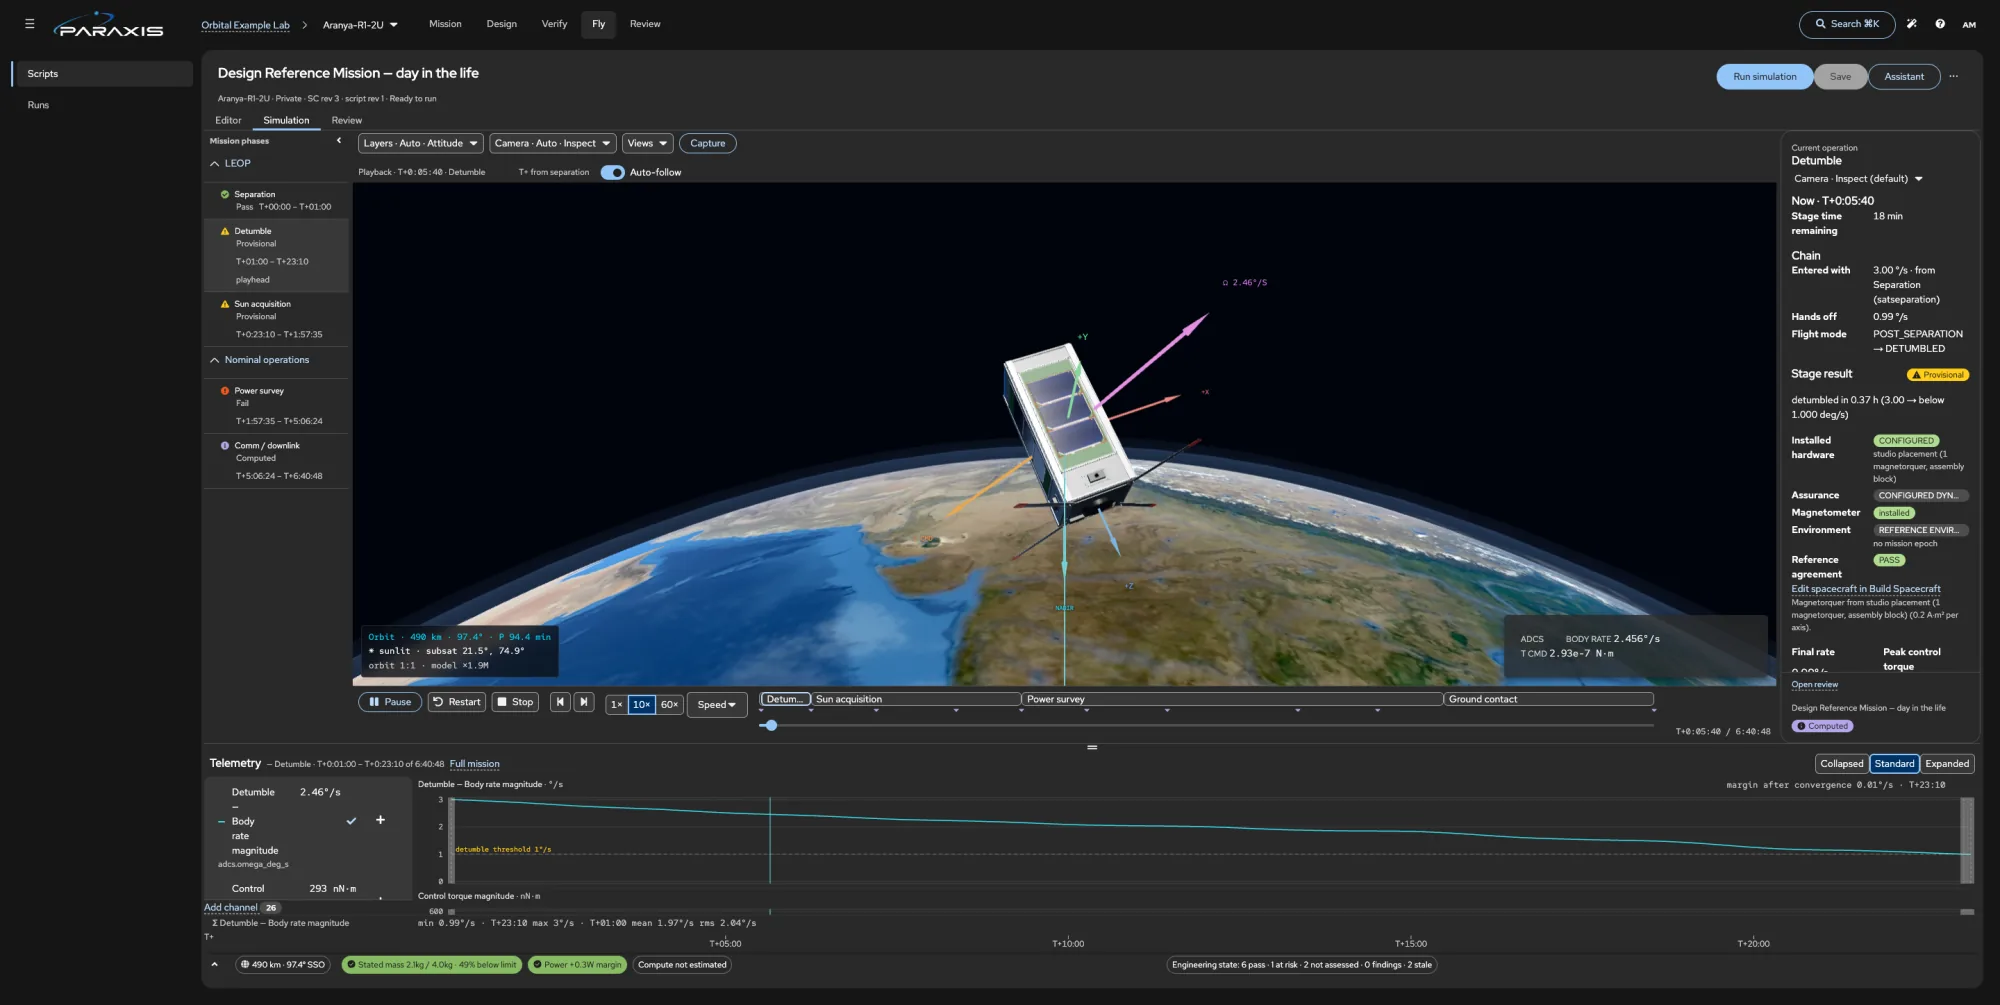Image resolution: width=2000 pixels, height=1005 pixels.
Task: Switch telemetry view to Expanded
Action: (x=1947, y=764)
